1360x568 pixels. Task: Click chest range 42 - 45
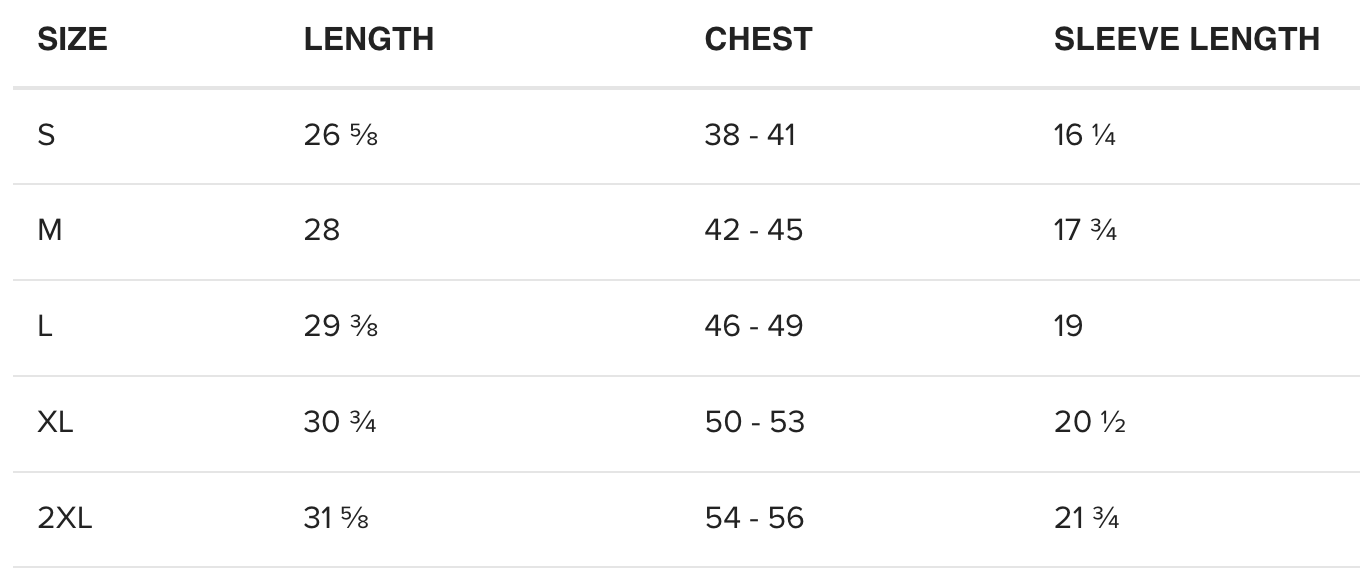point(753,231)
